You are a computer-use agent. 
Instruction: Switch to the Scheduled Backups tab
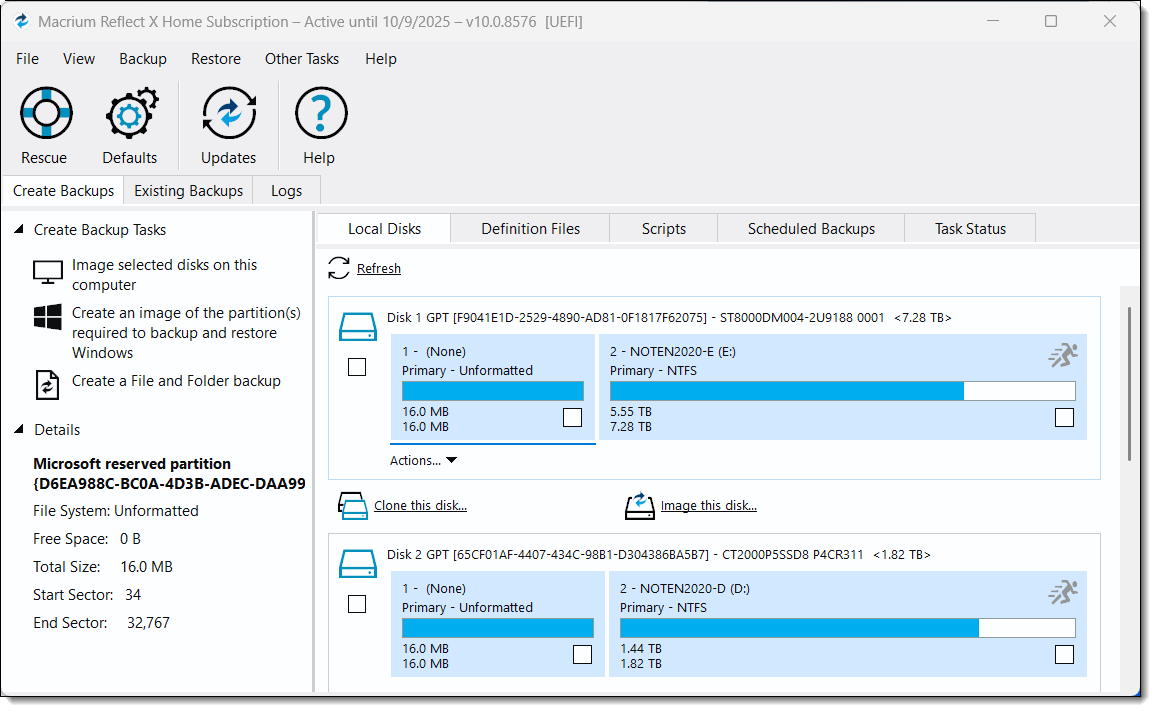811,229
